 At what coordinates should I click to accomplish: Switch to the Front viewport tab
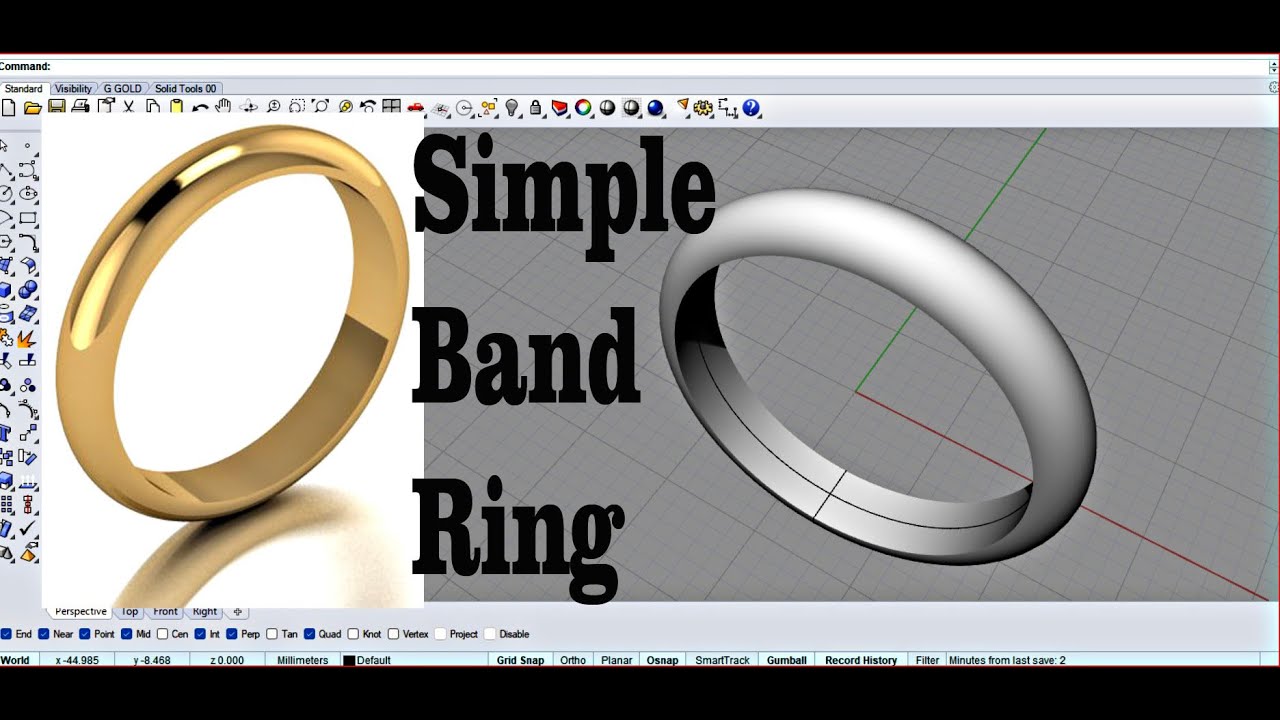click(165, 611)
